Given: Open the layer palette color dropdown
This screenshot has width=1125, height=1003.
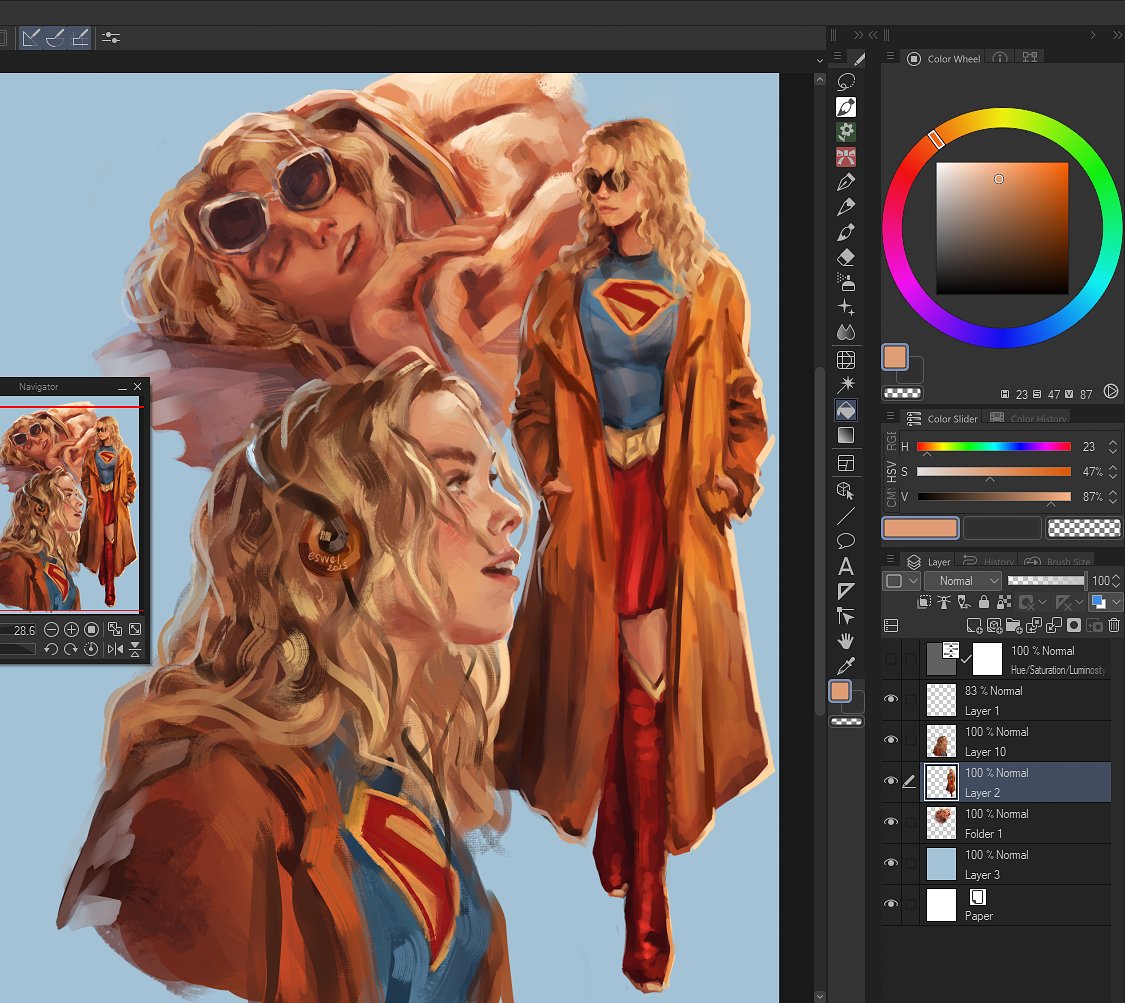Looking at the screenshot, I should click(x=901, y=580).
